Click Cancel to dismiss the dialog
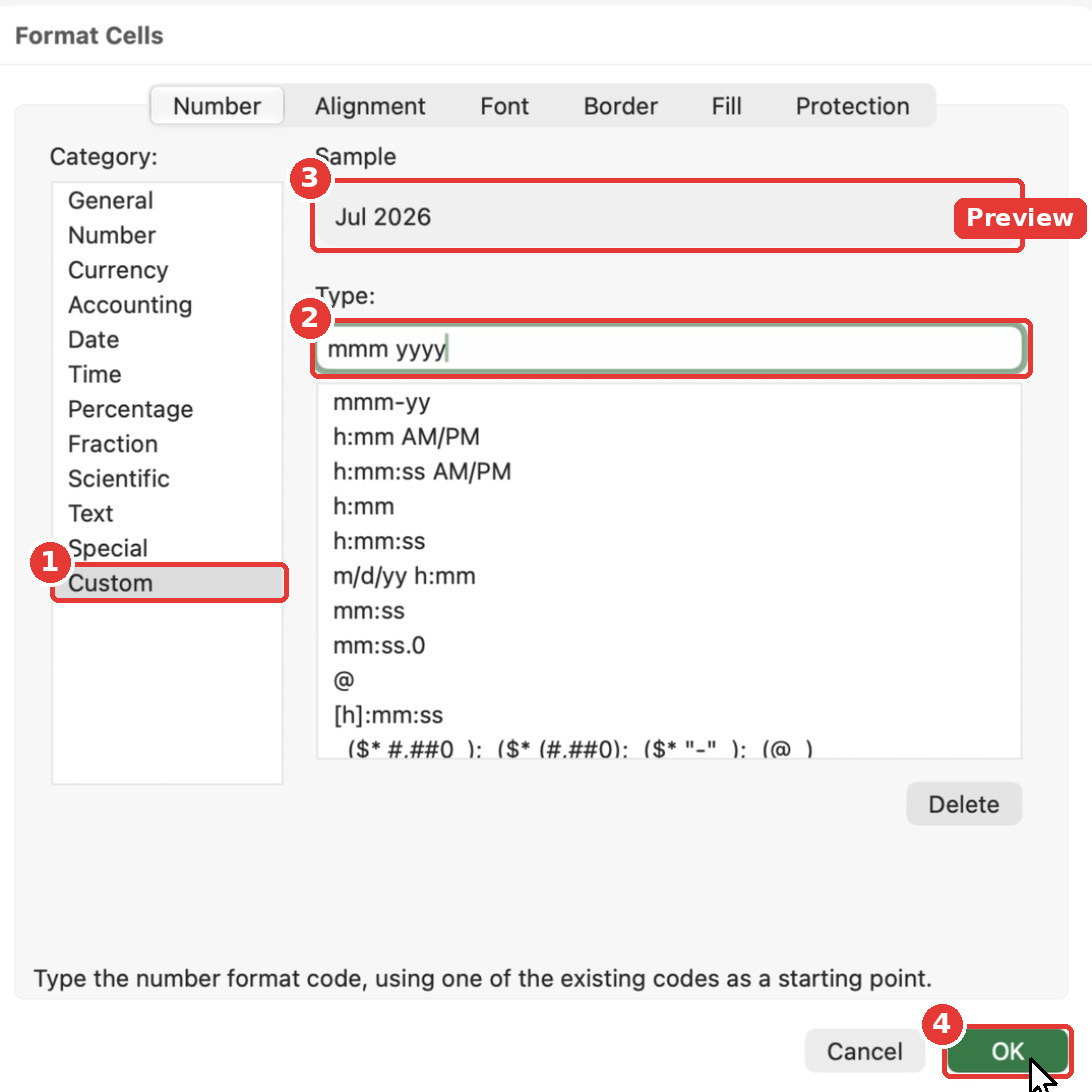1092x1092 pixels. 864,1051
